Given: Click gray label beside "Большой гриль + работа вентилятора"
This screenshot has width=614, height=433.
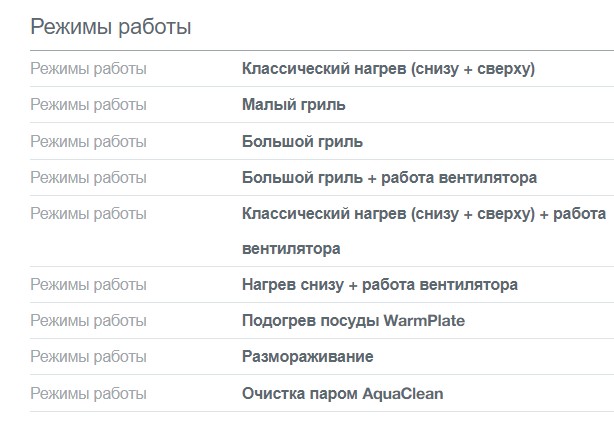Looking at the screenshot, I should click(88, 177).
